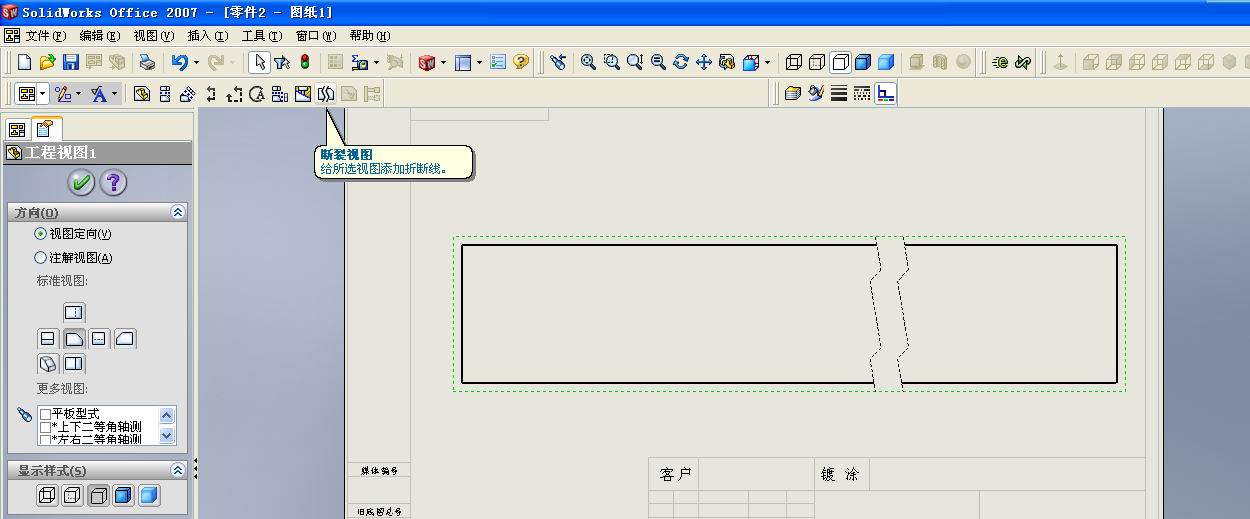The image size is (1250, 519).
Task: Switch to Wireframe display in top toolbar
Action: point(794,62)
